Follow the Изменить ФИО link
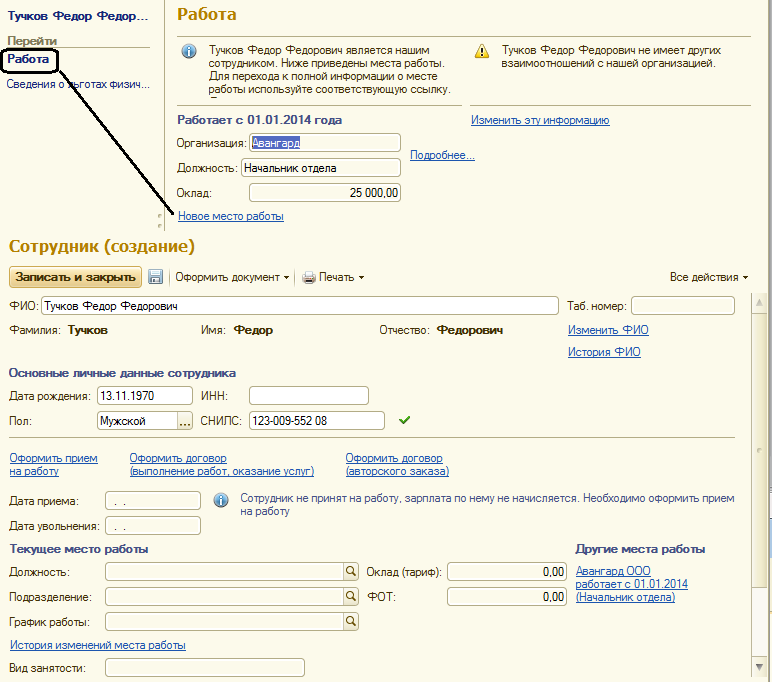The width and height of the screenshot is (772, 682). click(x=608, y=330)
